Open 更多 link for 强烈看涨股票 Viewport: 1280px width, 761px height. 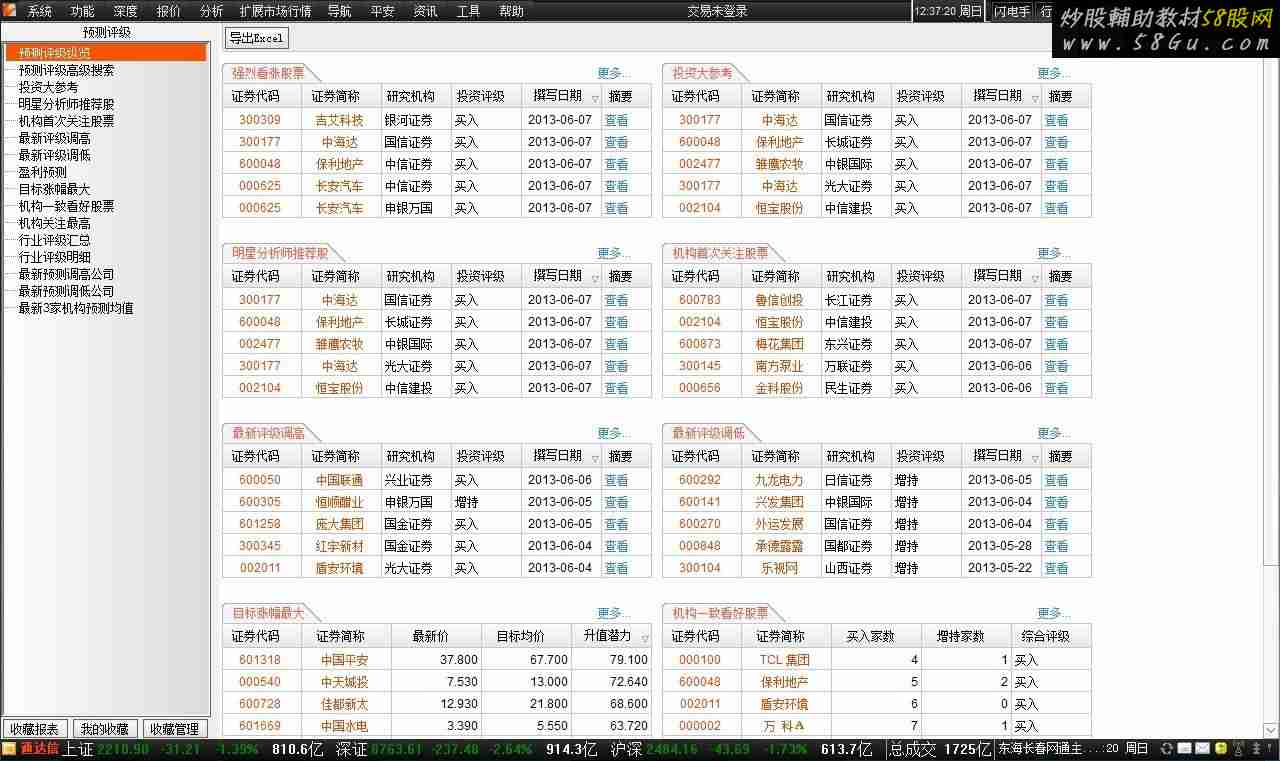click(x=614, y=73)
